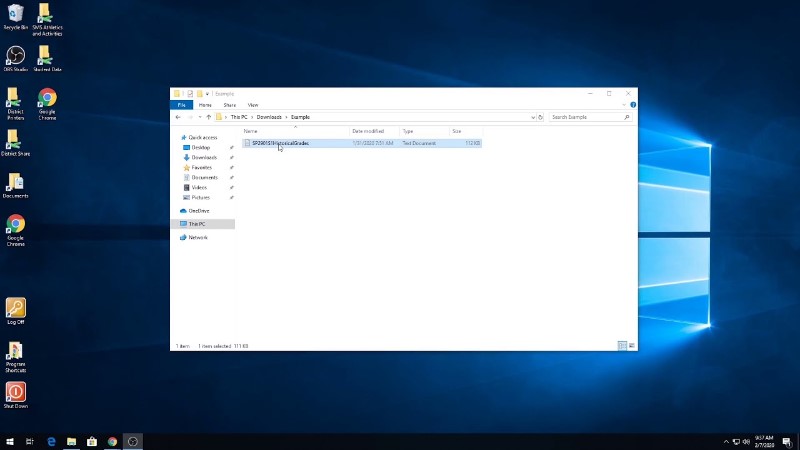800x450 pixels.
Task: Open the Recycle Bin desktop icon
Action: click(15, 17)
